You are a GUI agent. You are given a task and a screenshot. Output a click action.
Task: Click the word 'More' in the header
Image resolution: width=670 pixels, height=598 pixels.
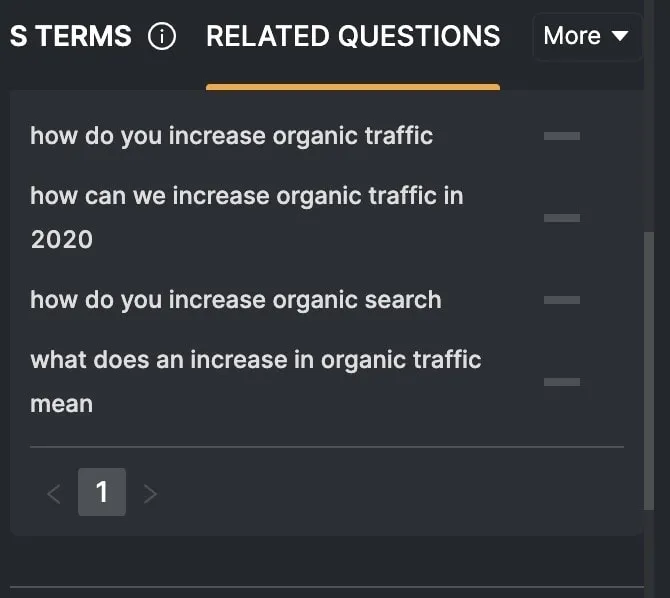[572, 37]
